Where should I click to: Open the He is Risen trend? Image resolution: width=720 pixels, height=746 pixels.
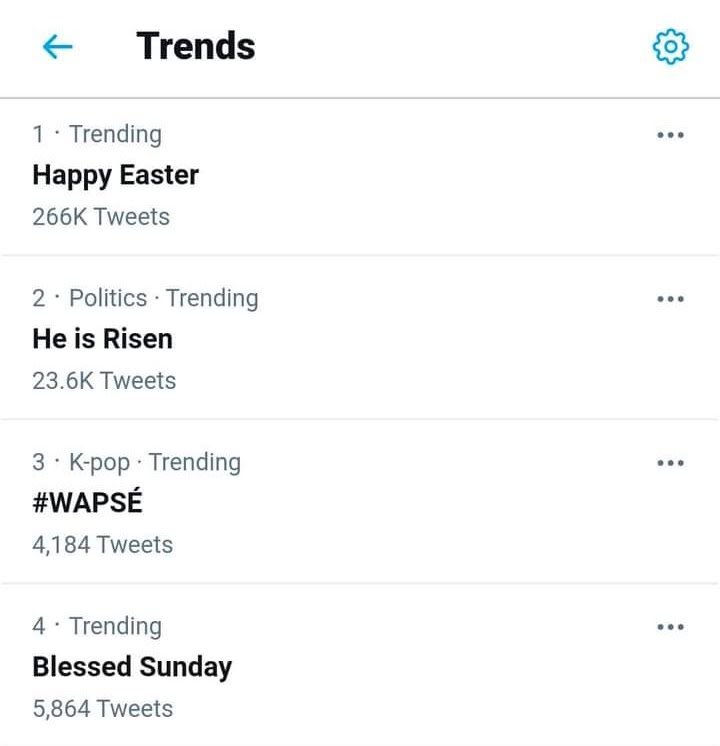point(103,339)
